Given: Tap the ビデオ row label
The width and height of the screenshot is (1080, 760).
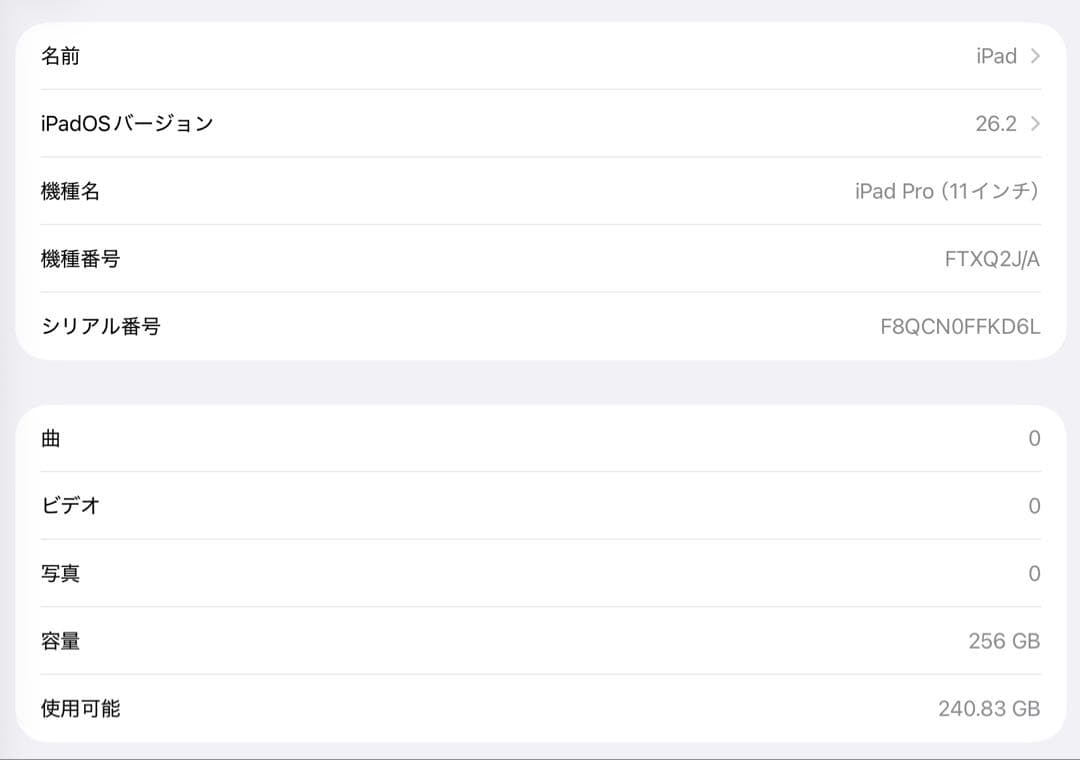Looking at the screenshot, I should tap(70, 506).
